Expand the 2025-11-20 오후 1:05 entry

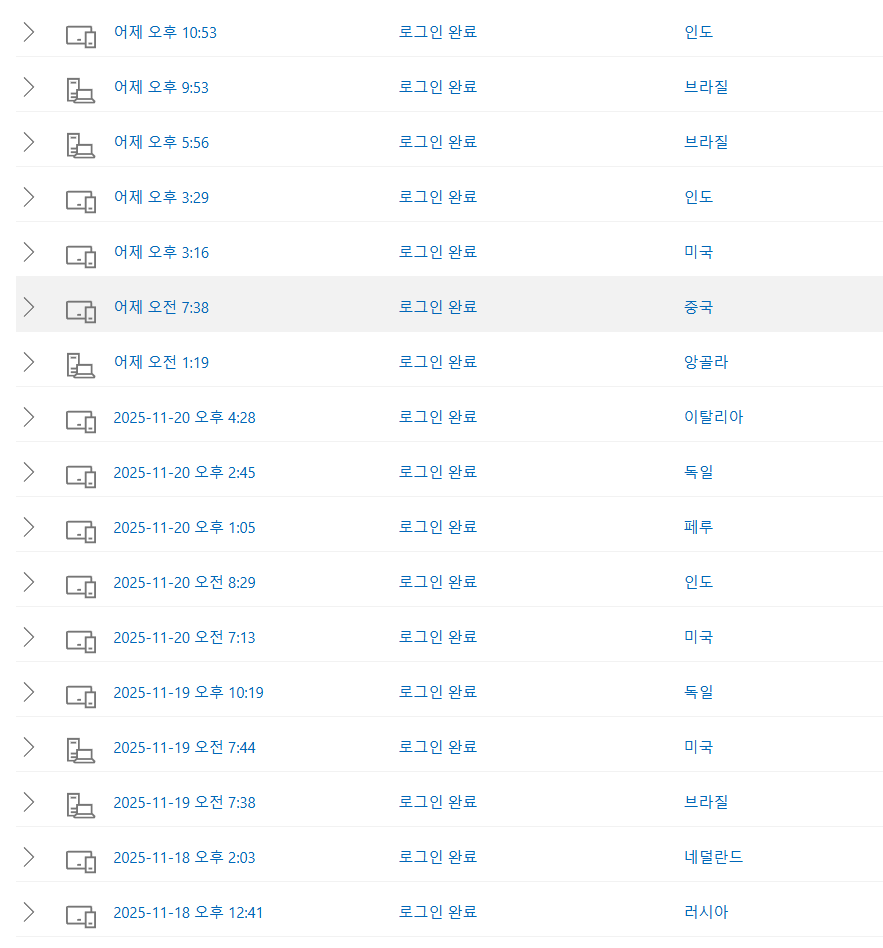[x=28, y=528]
